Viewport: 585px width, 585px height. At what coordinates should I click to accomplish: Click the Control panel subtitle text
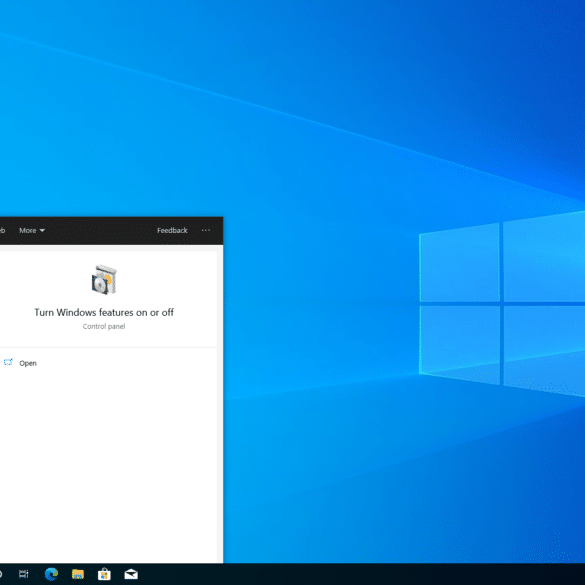coord(104,326)
